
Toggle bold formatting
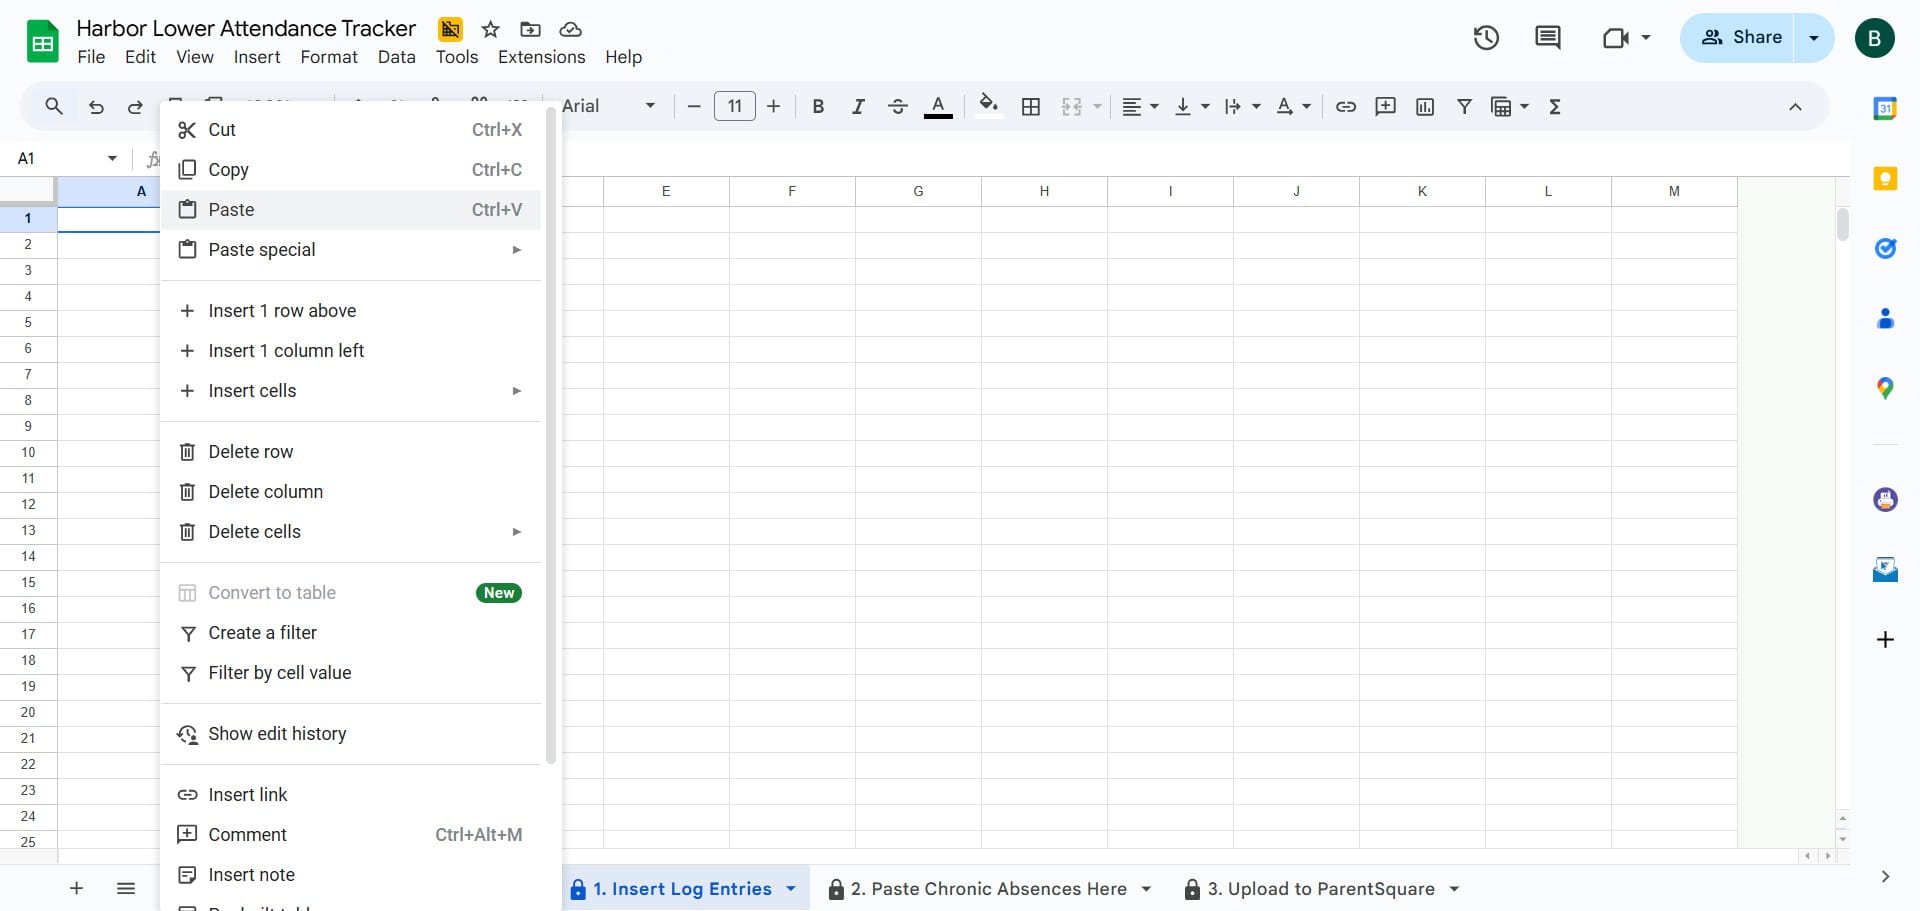[818, 106]
